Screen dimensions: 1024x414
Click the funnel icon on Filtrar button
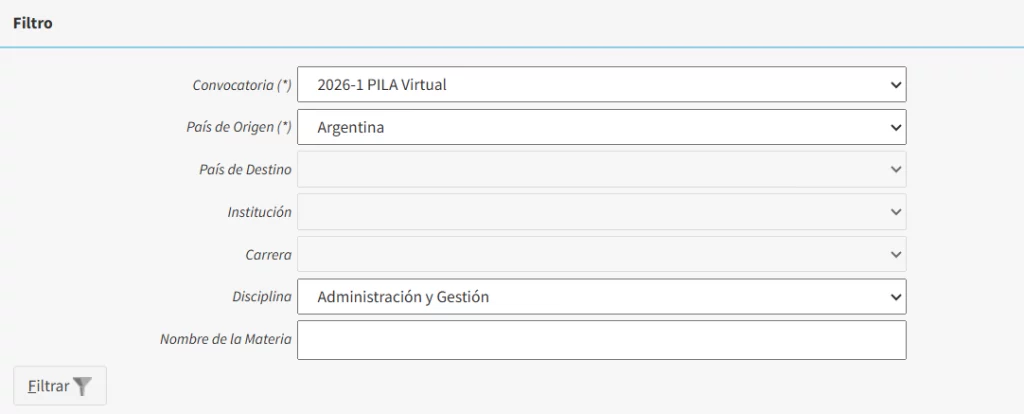click(x=83, y=386)
